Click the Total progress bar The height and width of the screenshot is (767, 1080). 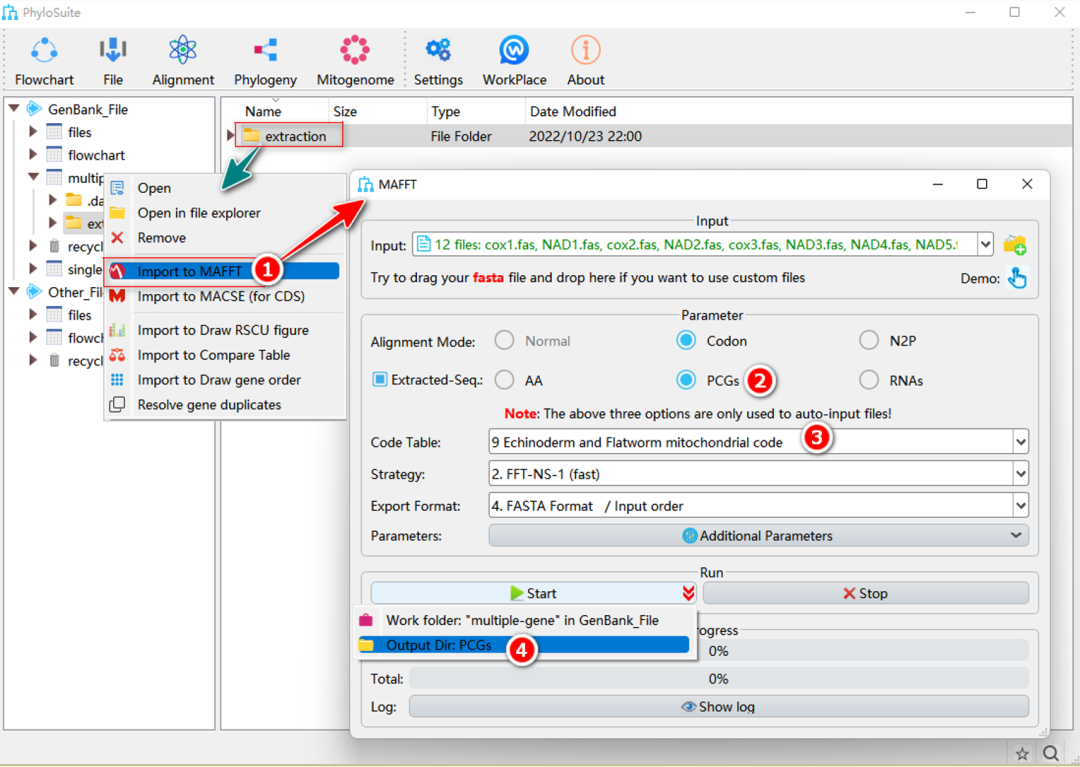[719, 678]
